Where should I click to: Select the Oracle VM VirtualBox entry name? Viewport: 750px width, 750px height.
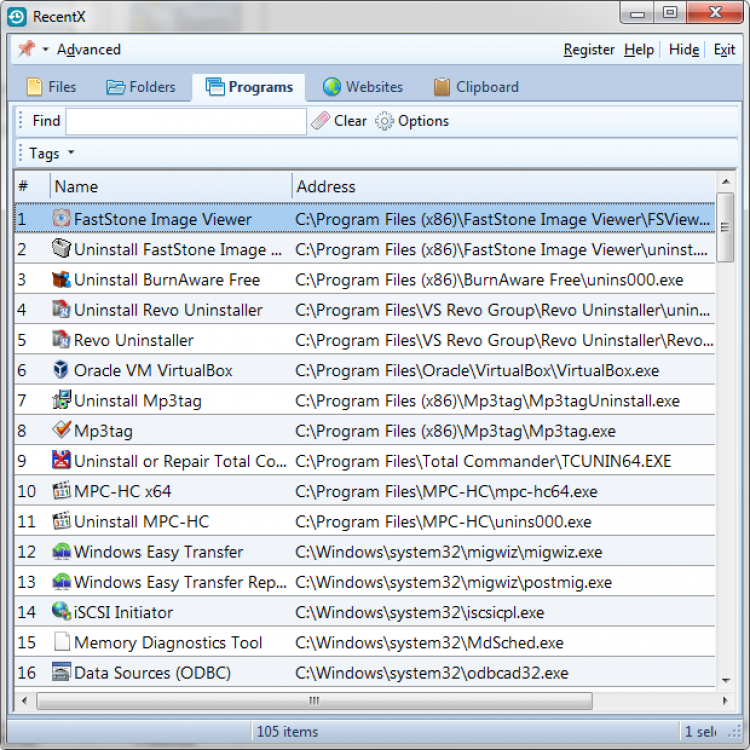point(153,371)
